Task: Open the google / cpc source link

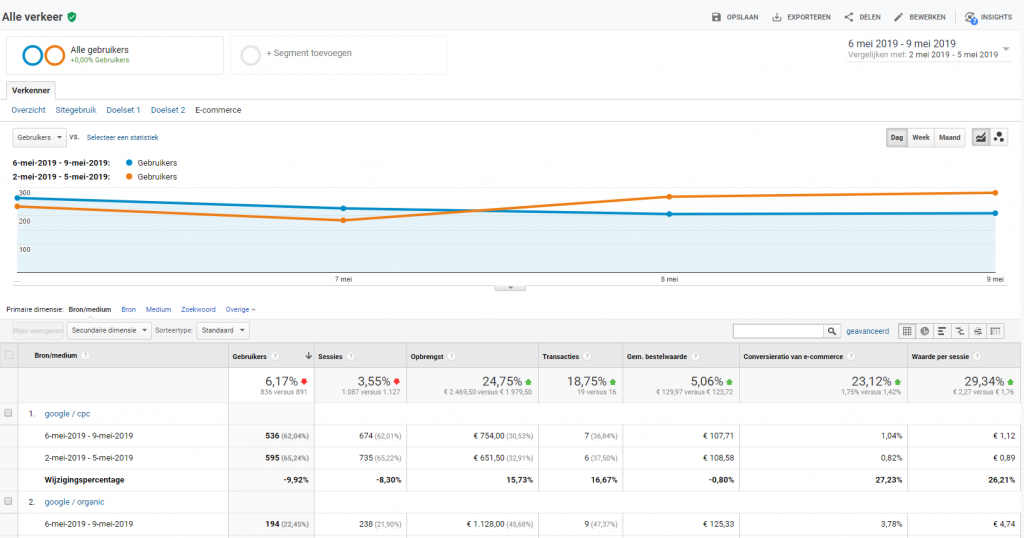Action: click(x=67, y=414)
